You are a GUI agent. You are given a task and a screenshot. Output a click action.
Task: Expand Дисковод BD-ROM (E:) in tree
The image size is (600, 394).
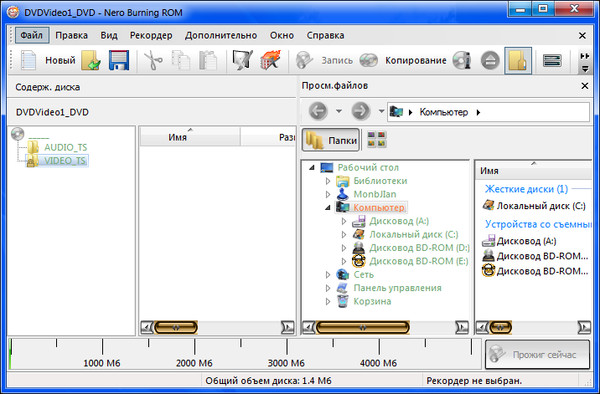(x=344, y=261)
